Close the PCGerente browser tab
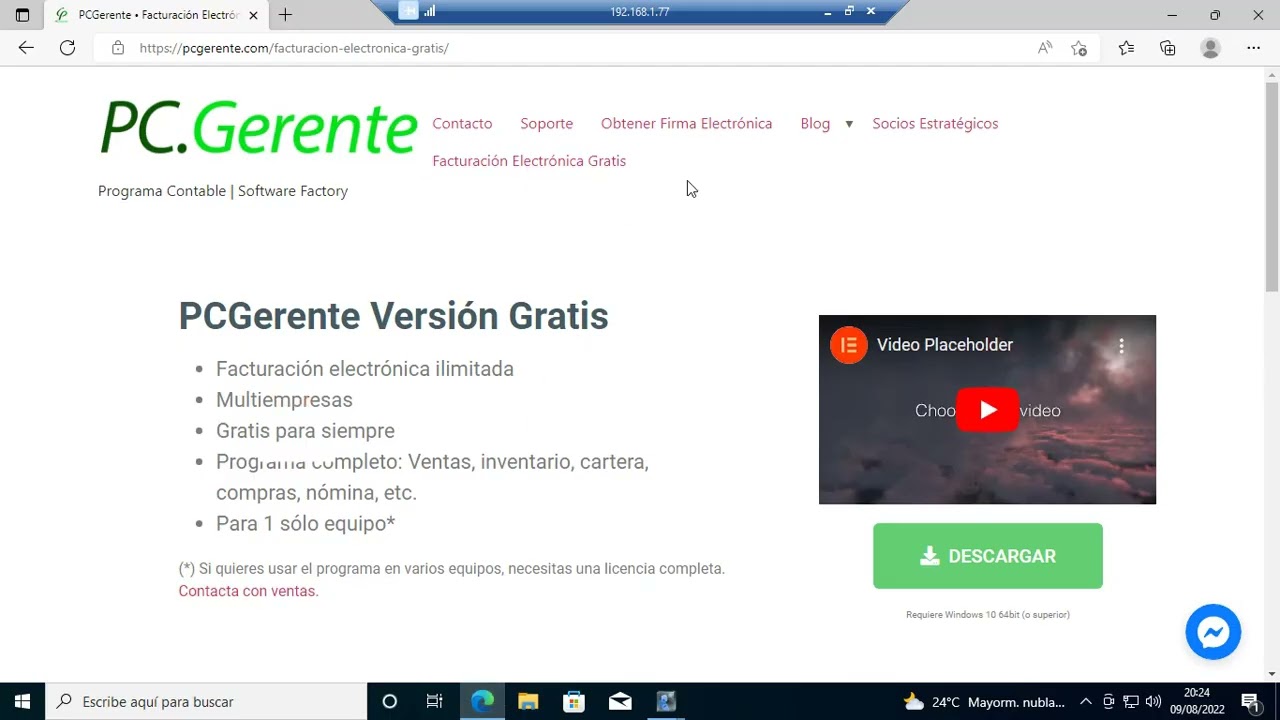Screen dimensions: 1280x720 [253, 15]
